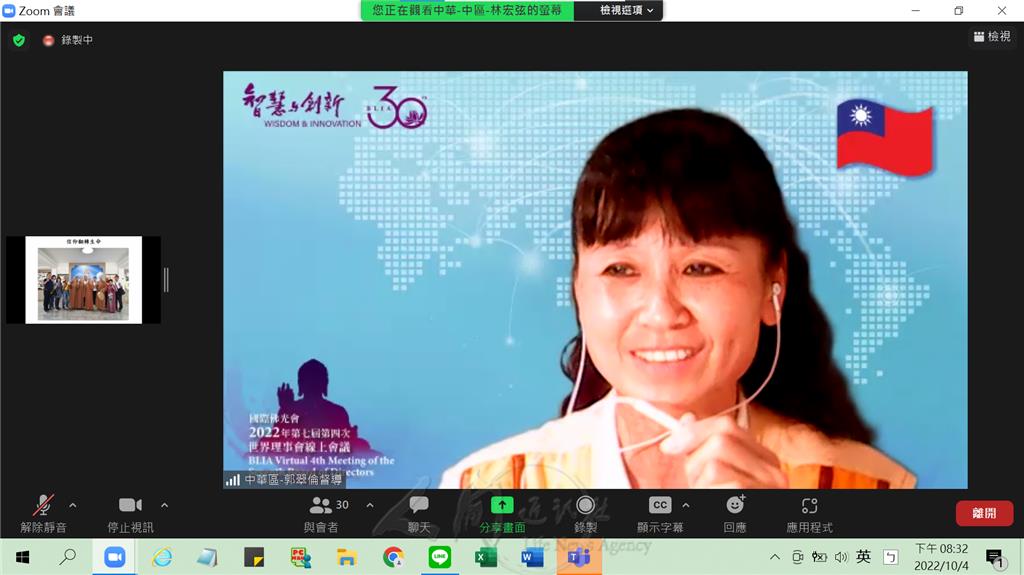
Task: Open the PC Magic app in taskbar
Action: (x=300, y=557)
